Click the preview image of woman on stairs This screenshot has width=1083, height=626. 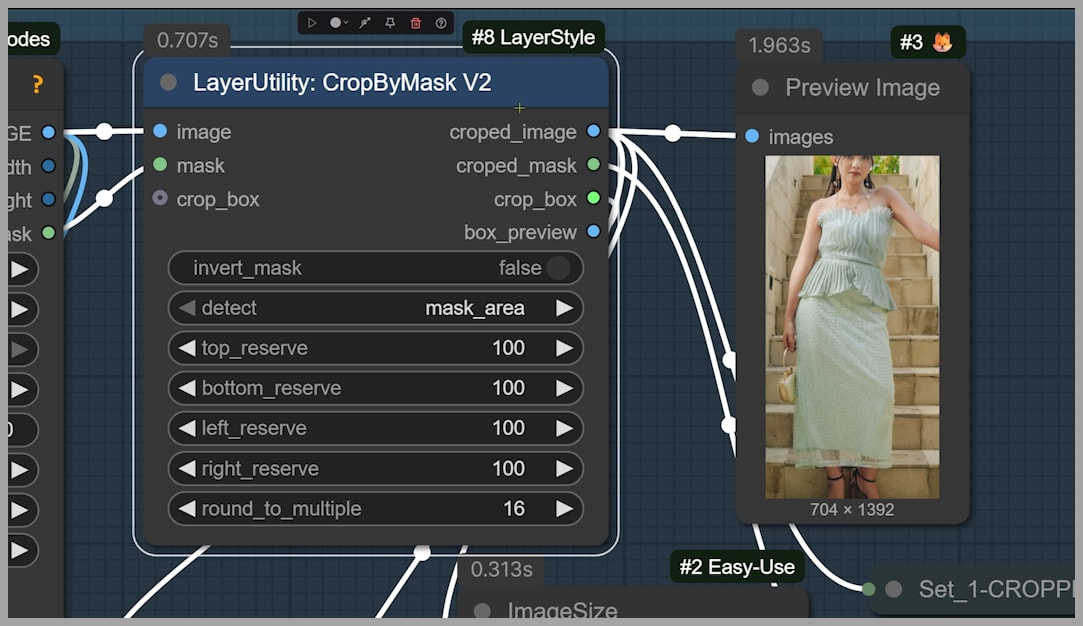[852, 326]
